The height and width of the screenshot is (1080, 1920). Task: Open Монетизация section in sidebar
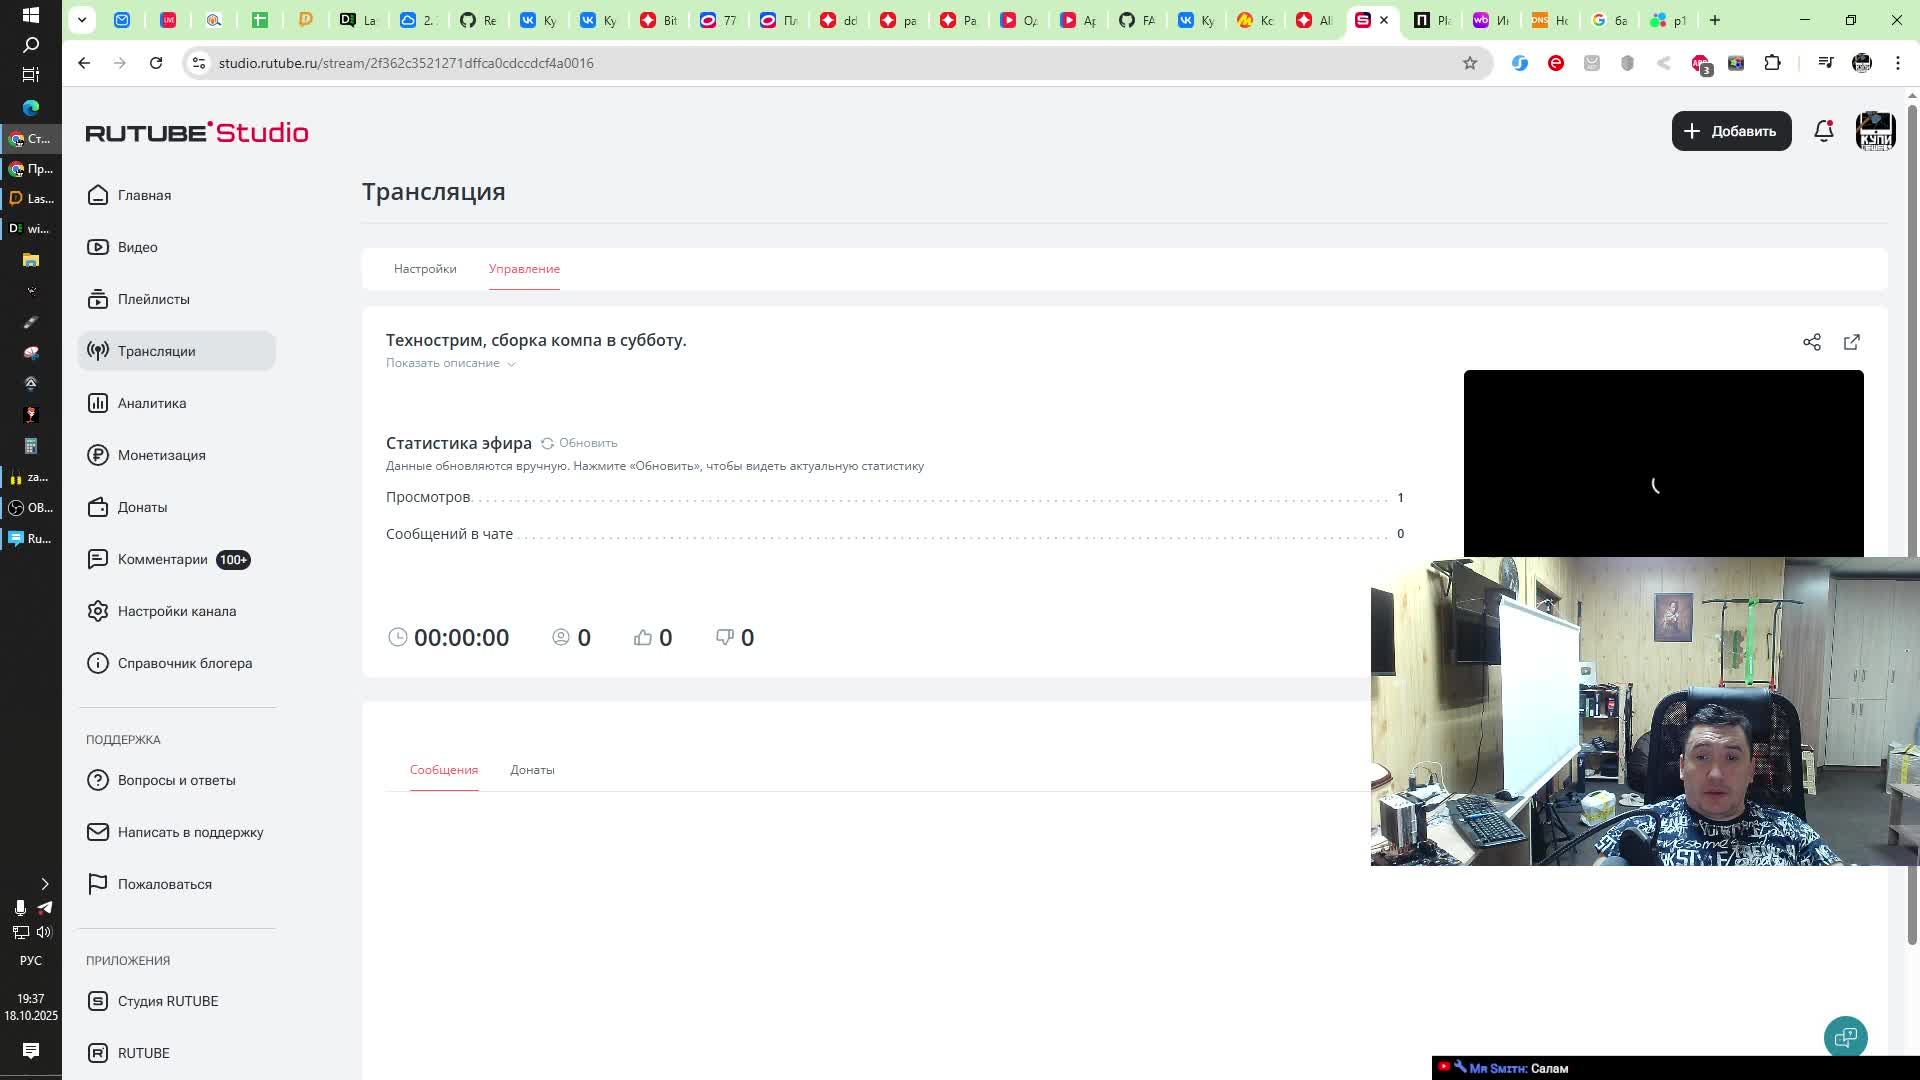click(161, 455)
